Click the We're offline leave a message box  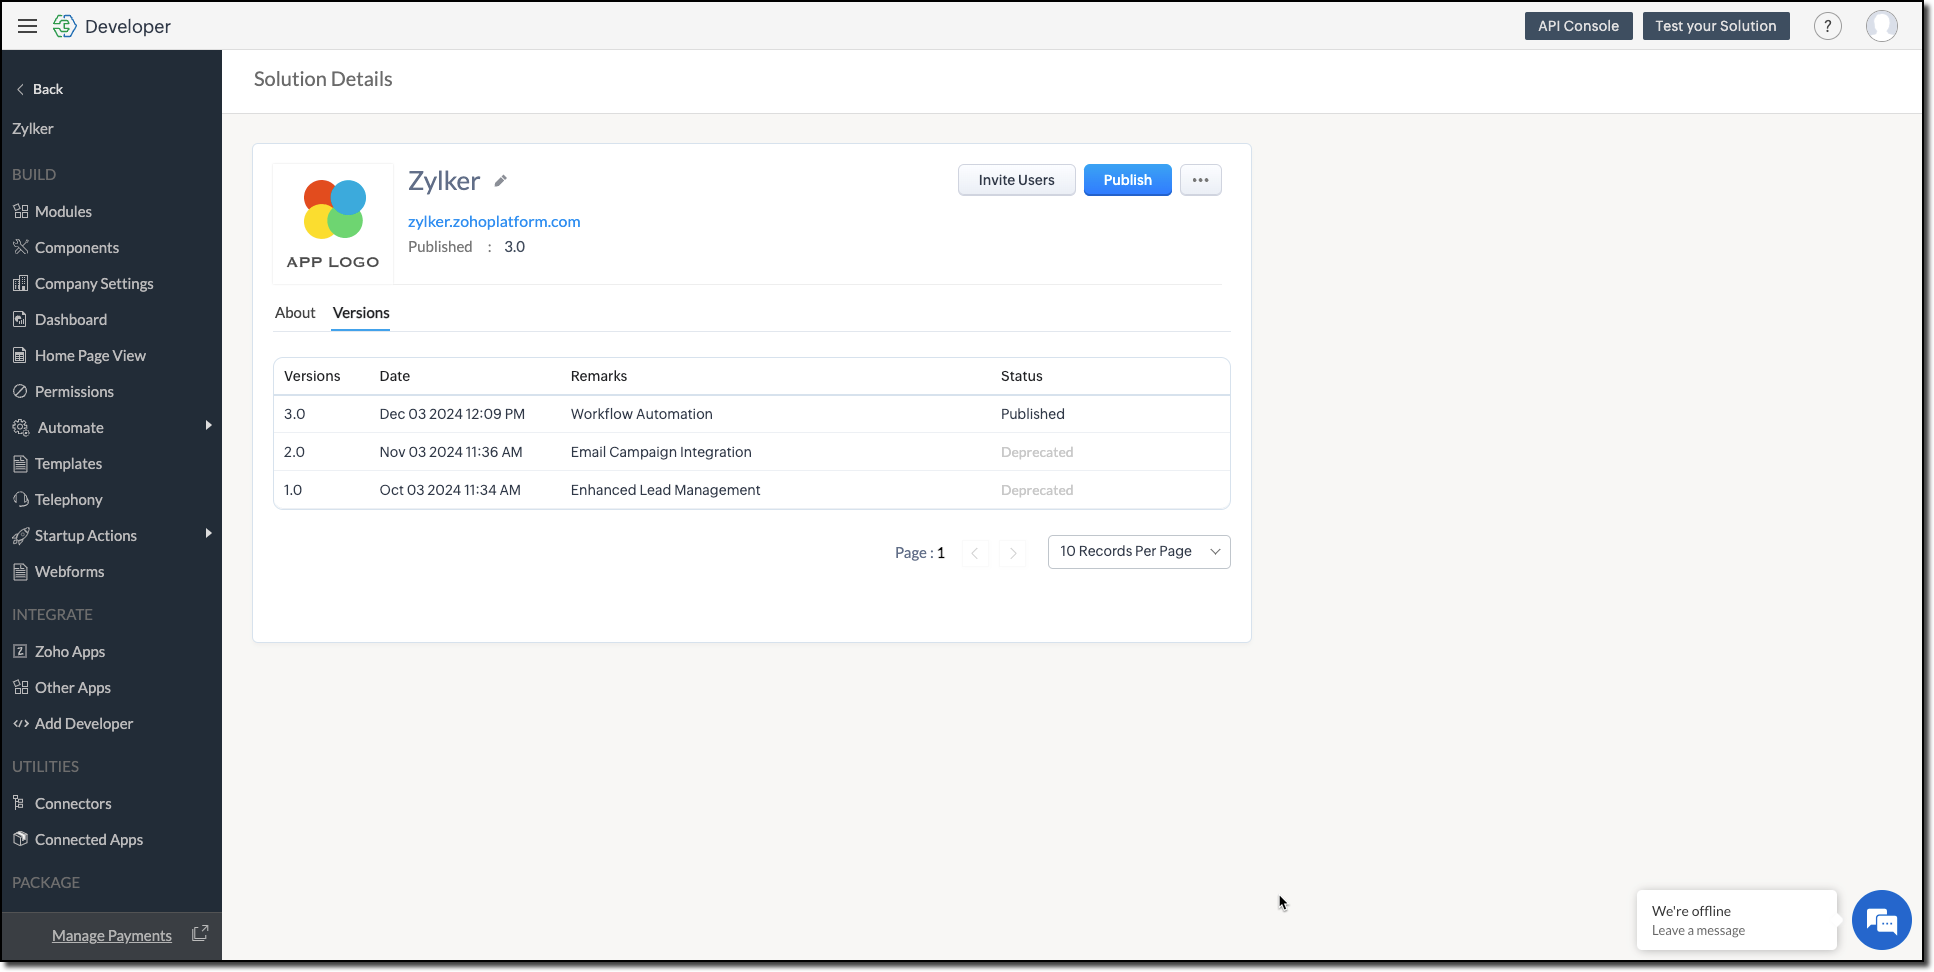(x=1737, y=920)
